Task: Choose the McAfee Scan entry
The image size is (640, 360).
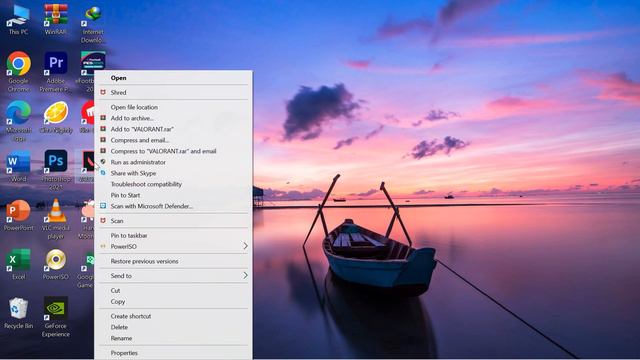Action: (x=173, y=220)
